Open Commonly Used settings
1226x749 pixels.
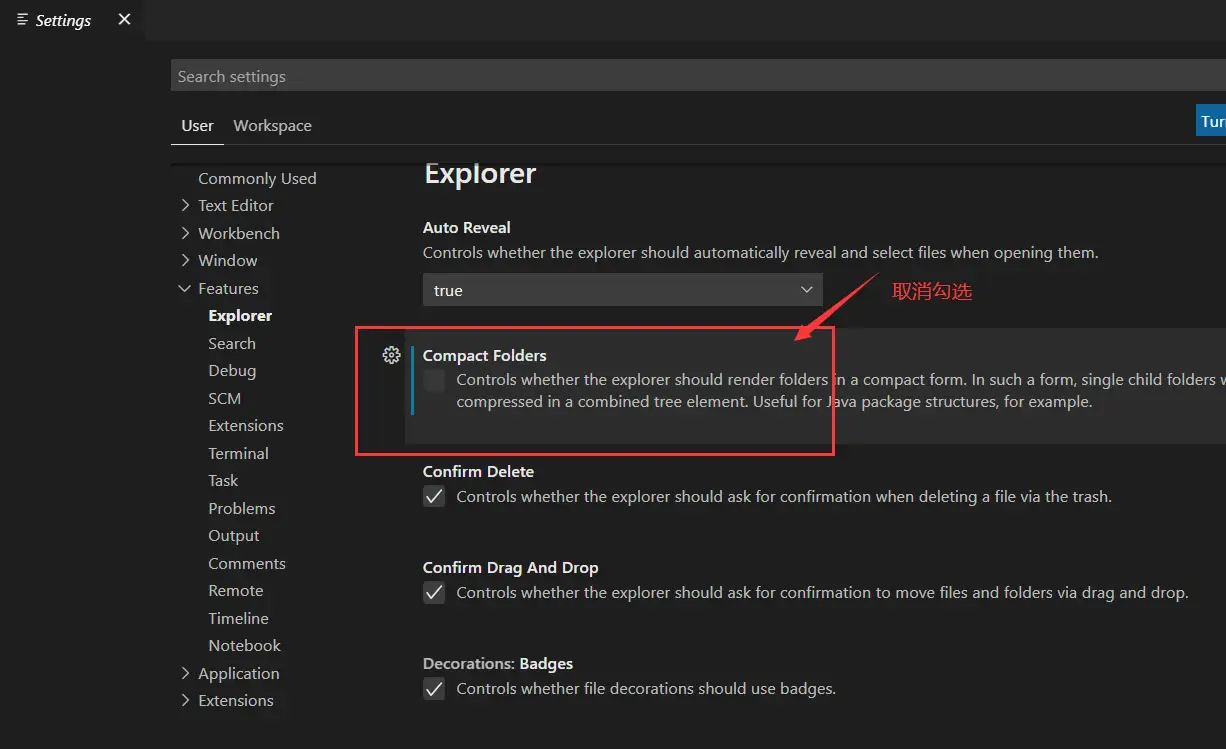(257, 178)
